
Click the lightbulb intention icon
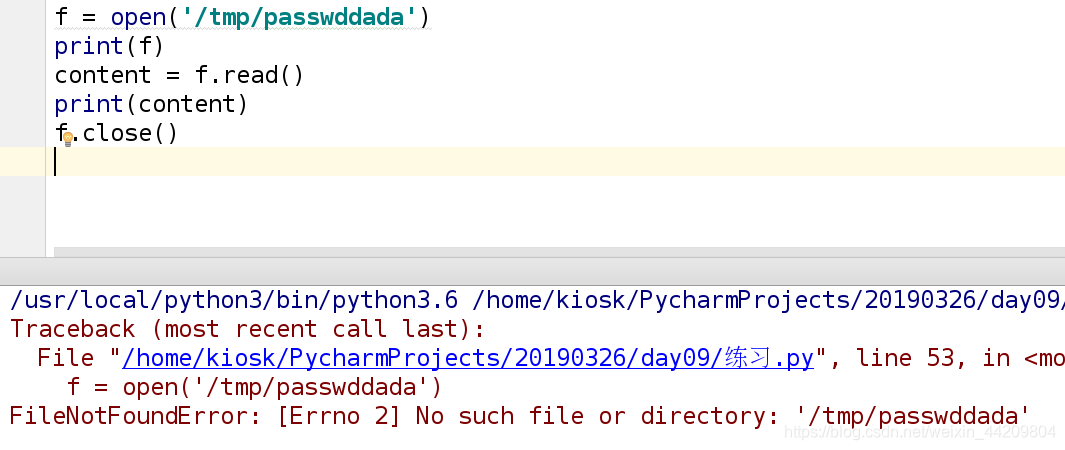point(68,139)
